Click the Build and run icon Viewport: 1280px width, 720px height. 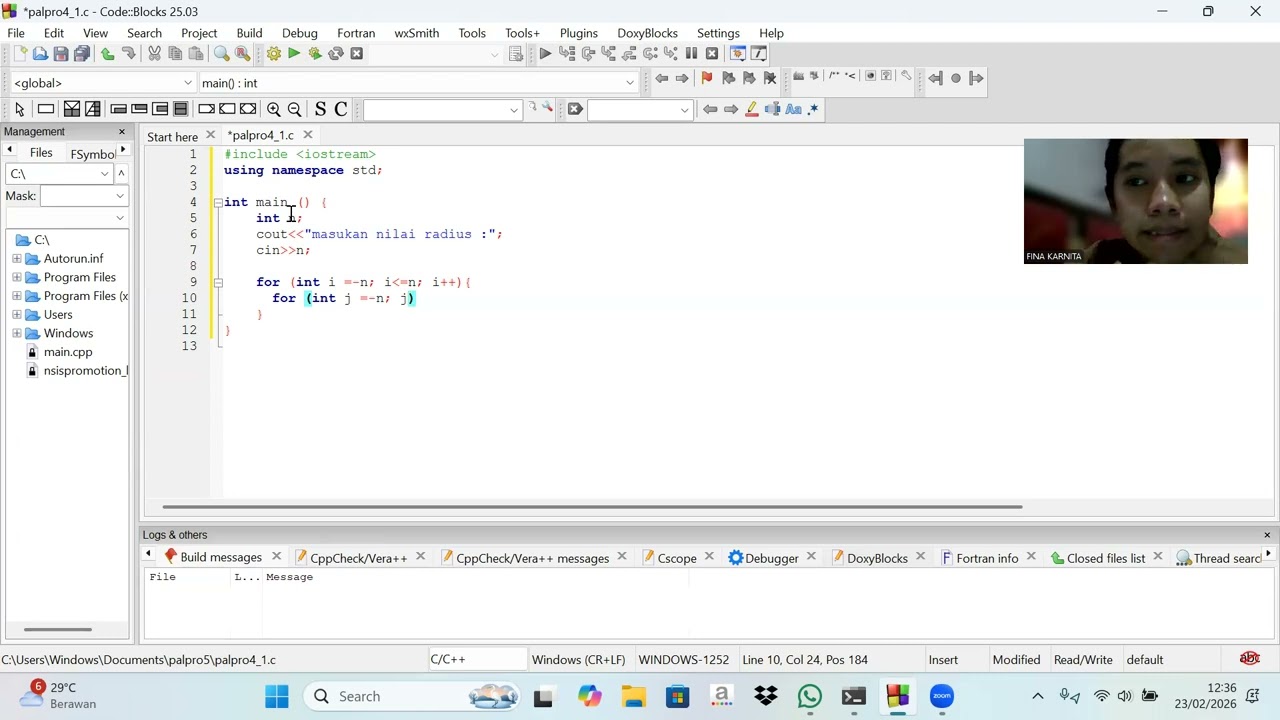[315, 54]
